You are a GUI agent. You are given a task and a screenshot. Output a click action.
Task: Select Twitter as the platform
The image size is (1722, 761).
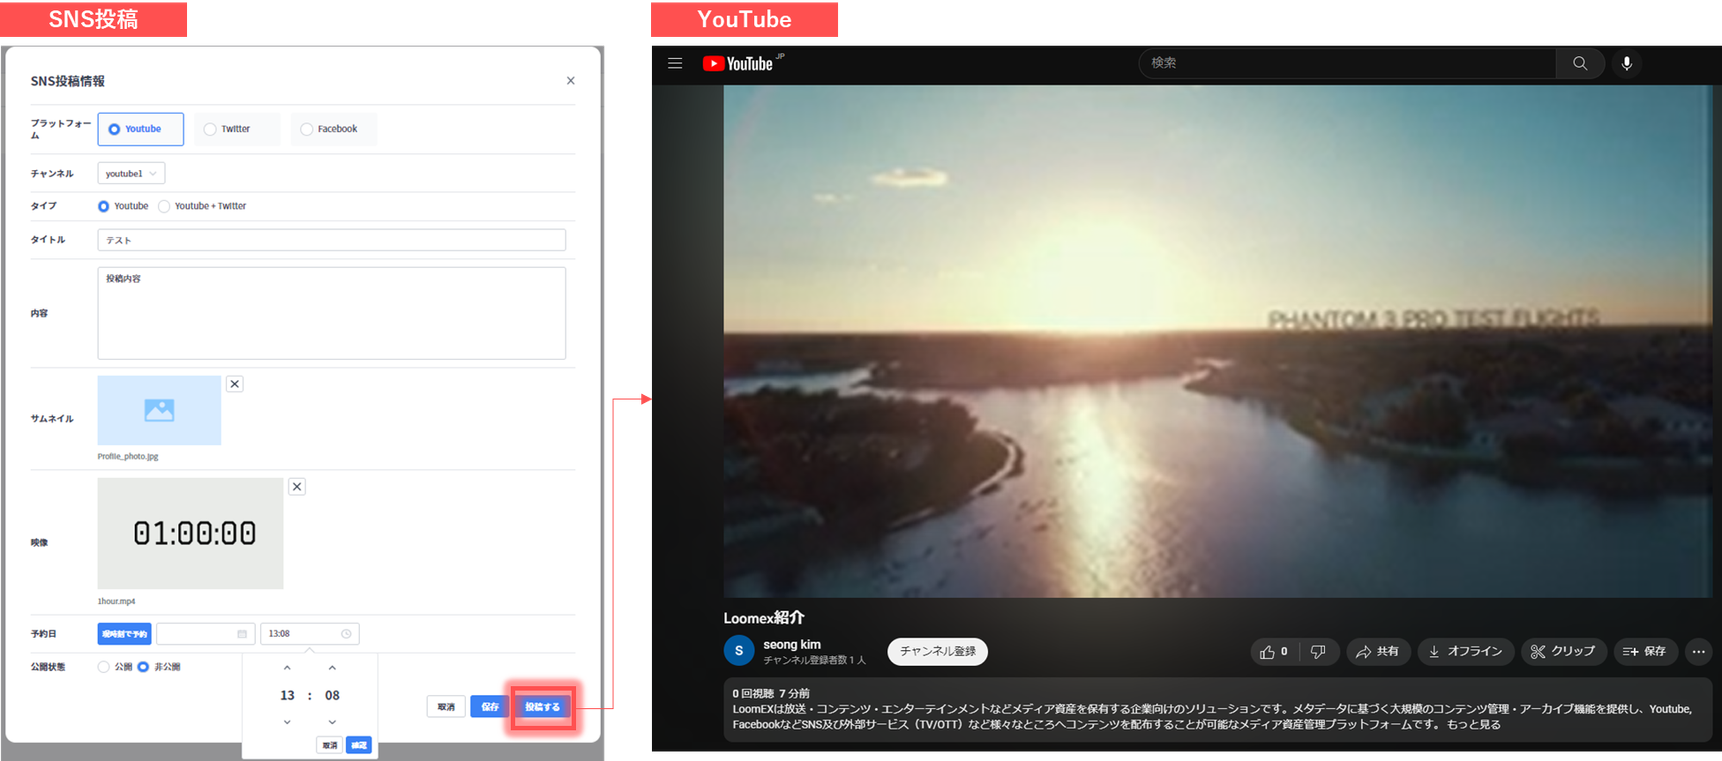click(x=211, y=129)
